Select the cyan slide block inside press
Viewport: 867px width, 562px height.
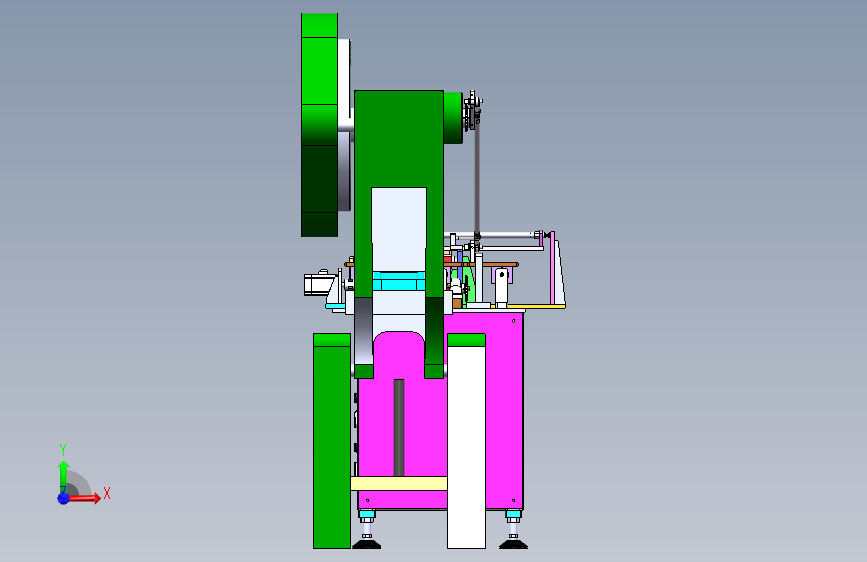[x=399, y=282]
